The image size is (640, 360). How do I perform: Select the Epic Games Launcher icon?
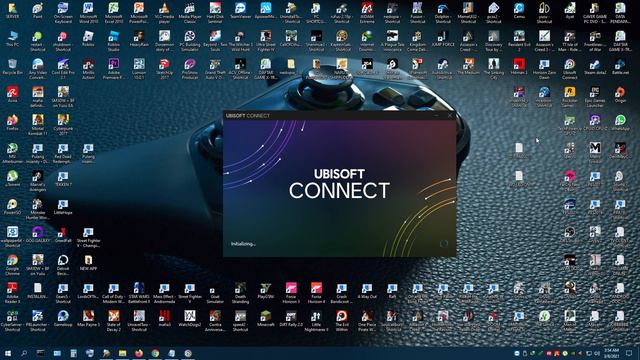coord(595,97)
